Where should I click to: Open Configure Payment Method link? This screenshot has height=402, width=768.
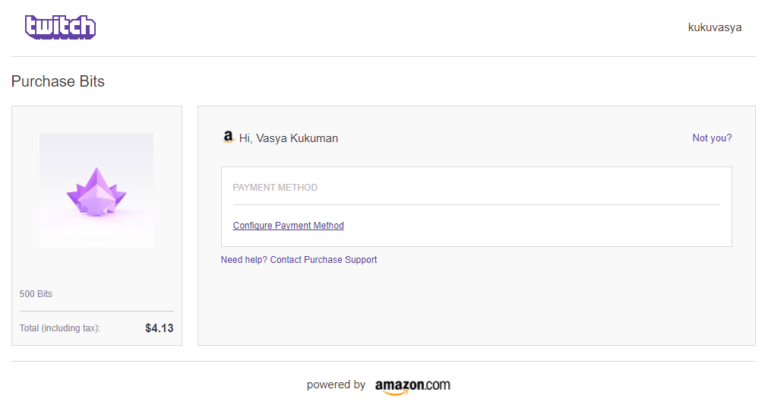288,226
